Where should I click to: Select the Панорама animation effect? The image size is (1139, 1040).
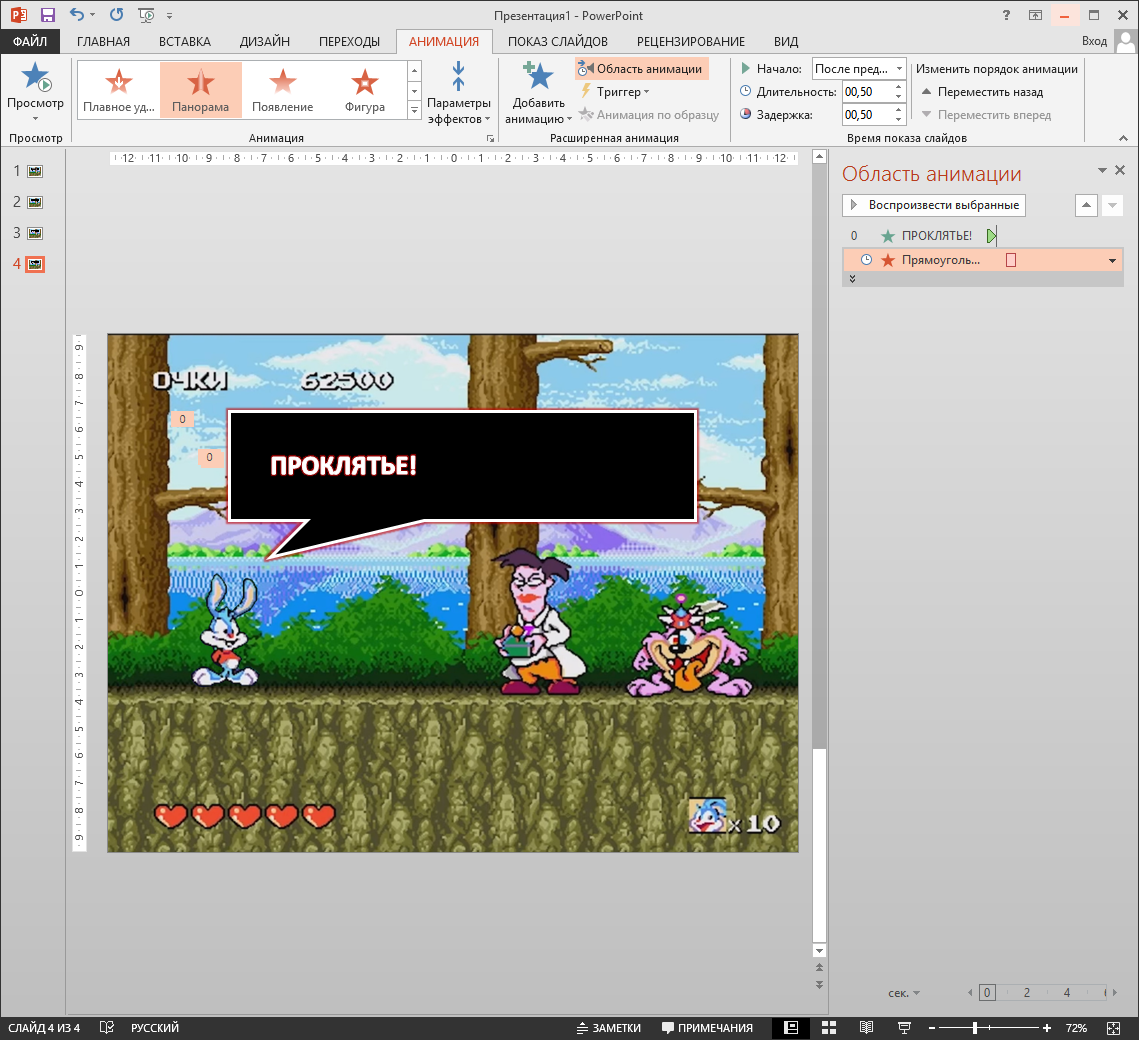(200, 89)
